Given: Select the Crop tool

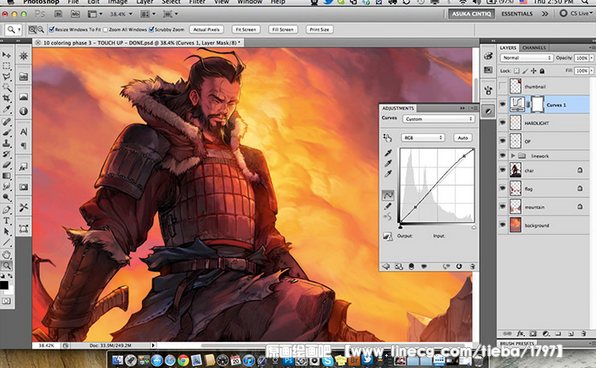Looking at the screenshot, I should click(6, 98).
